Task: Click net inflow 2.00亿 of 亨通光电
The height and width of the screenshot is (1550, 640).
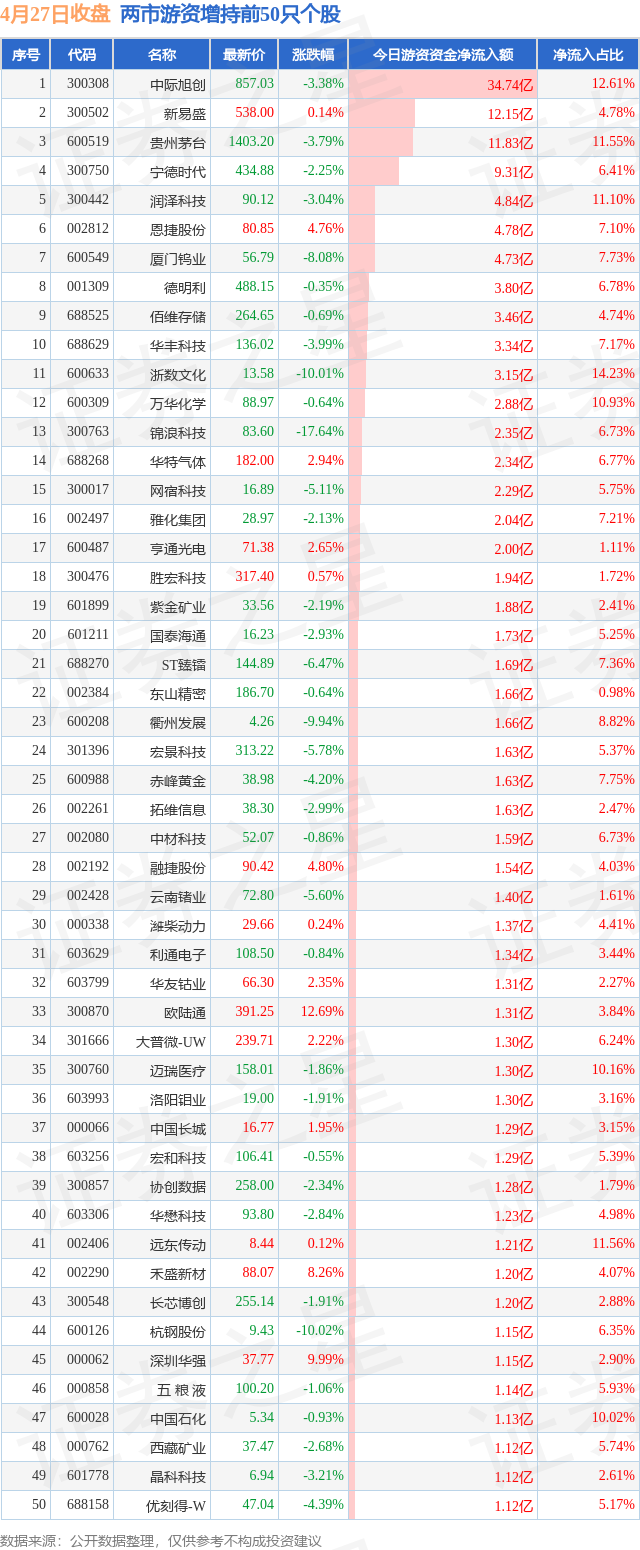Action: pos(514,548)
